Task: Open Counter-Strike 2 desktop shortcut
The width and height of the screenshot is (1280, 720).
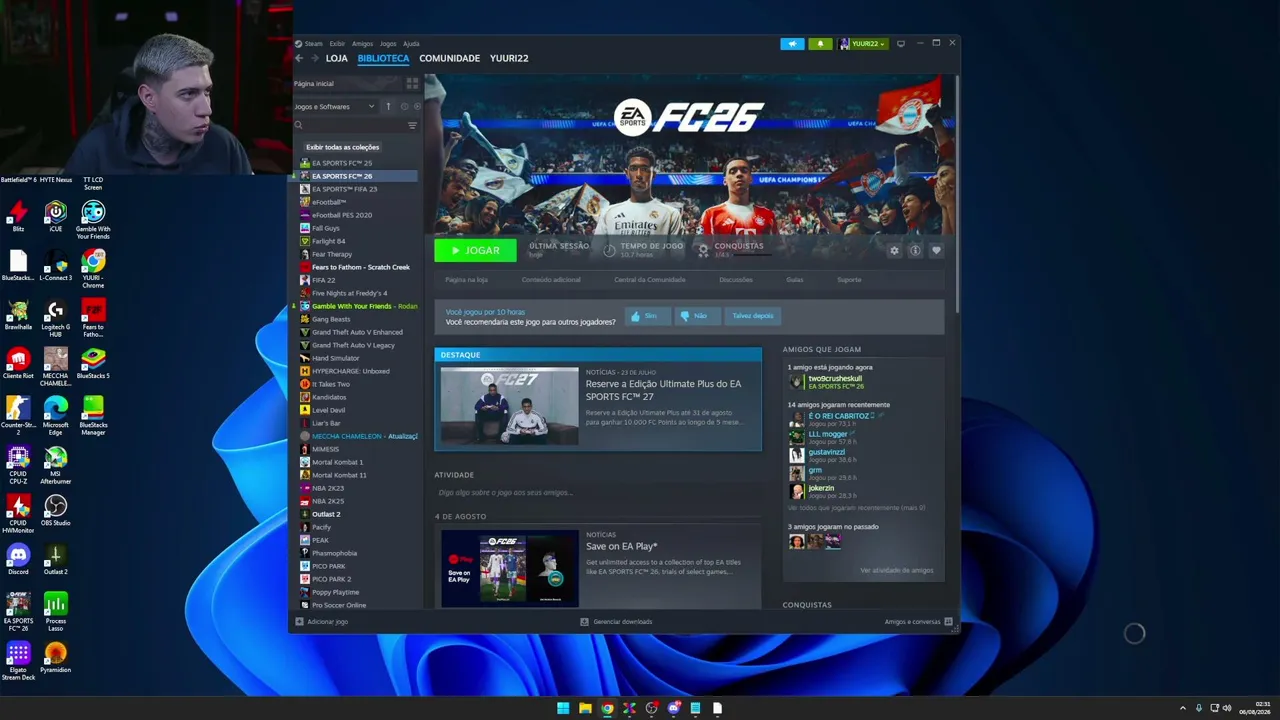Action: click(x=18, y=416)
